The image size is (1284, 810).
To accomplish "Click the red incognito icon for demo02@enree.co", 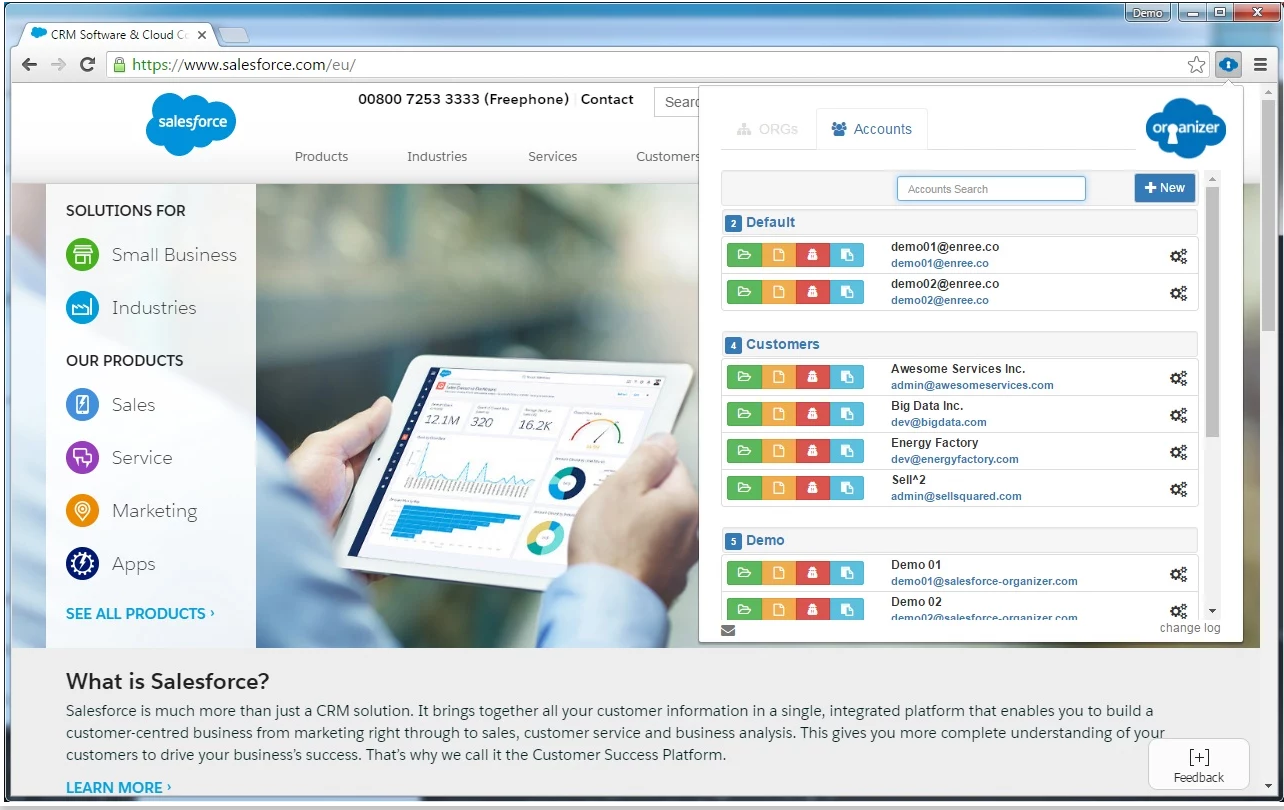I will click(813, 292).
